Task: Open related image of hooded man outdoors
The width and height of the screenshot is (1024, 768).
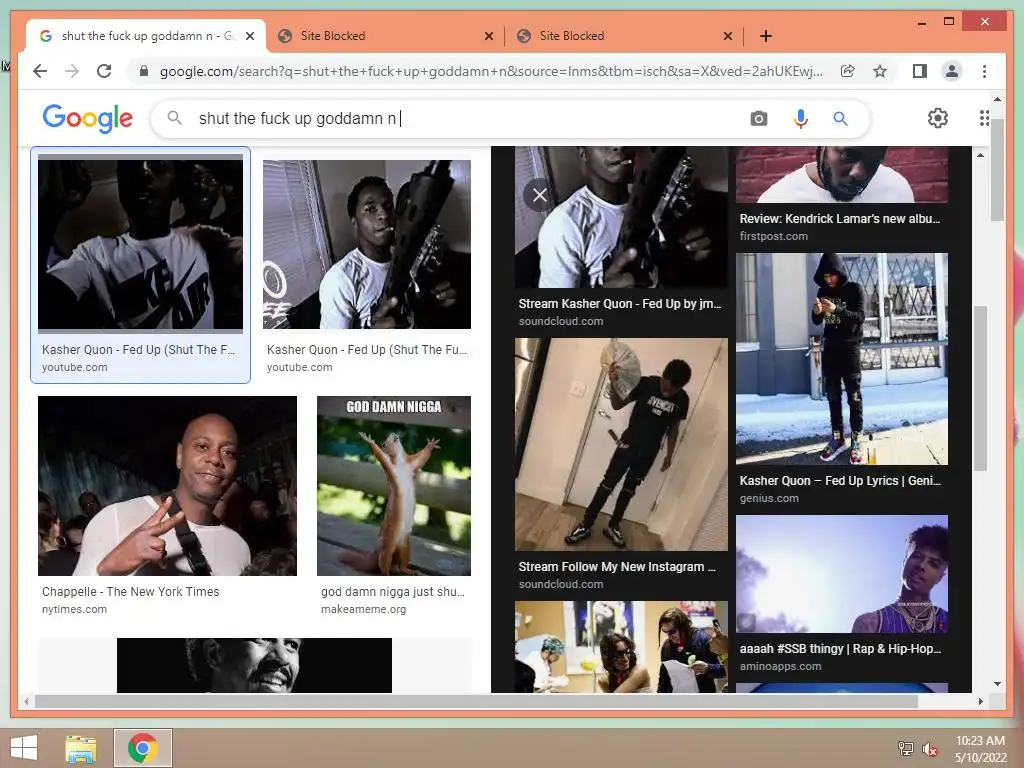Action: pos(842,359)
